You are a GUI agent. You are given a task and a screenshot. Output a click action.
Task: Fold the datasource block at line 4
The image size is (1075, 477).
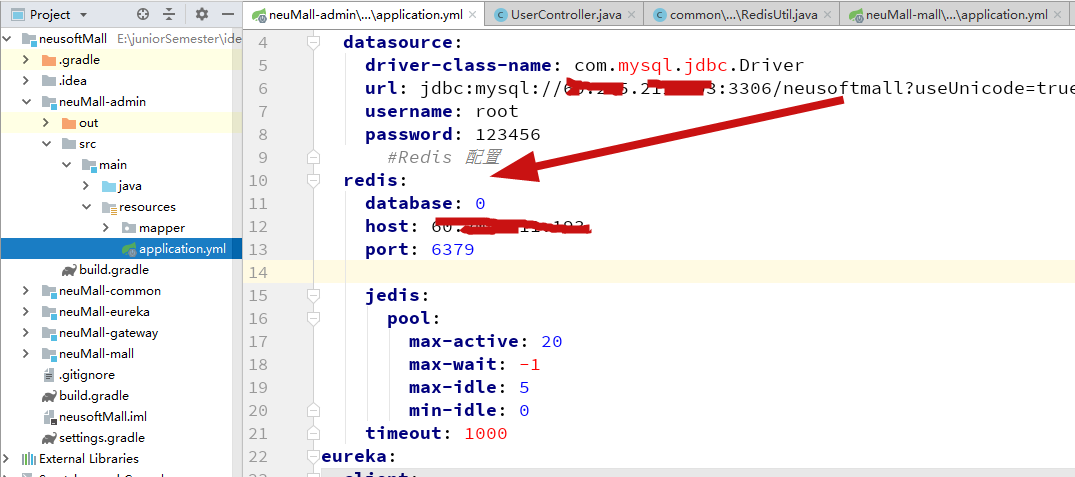point(313,42)
